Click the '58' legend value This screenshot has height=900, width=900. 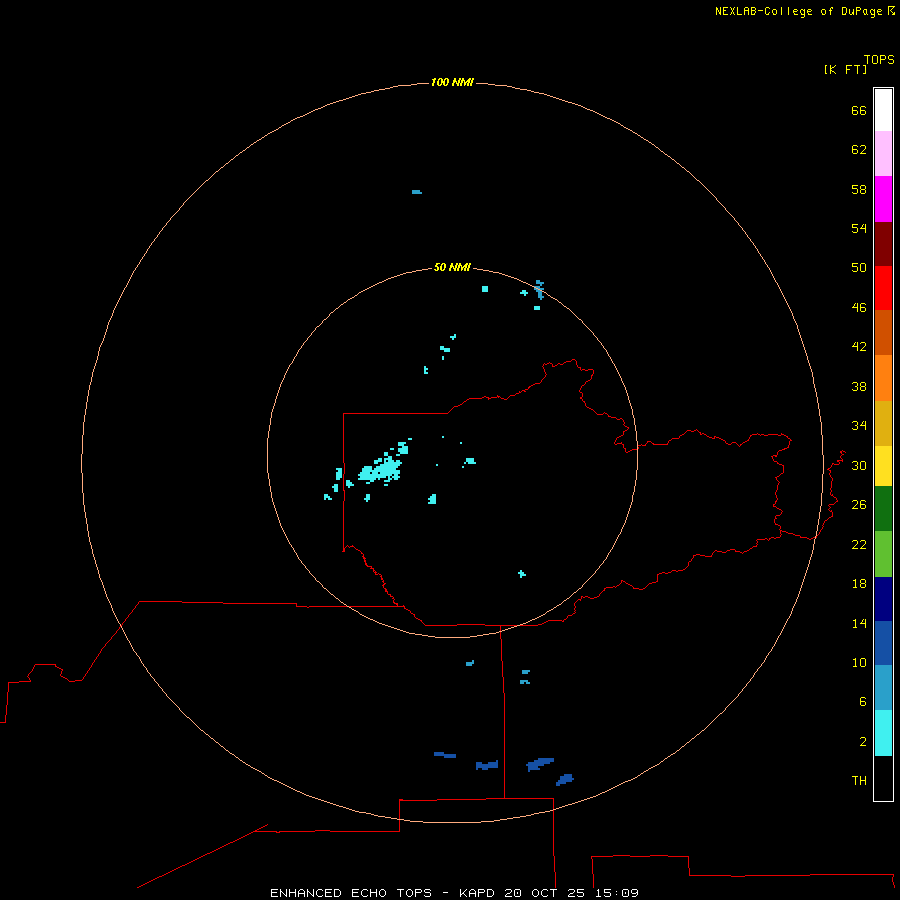coord(859,189)
